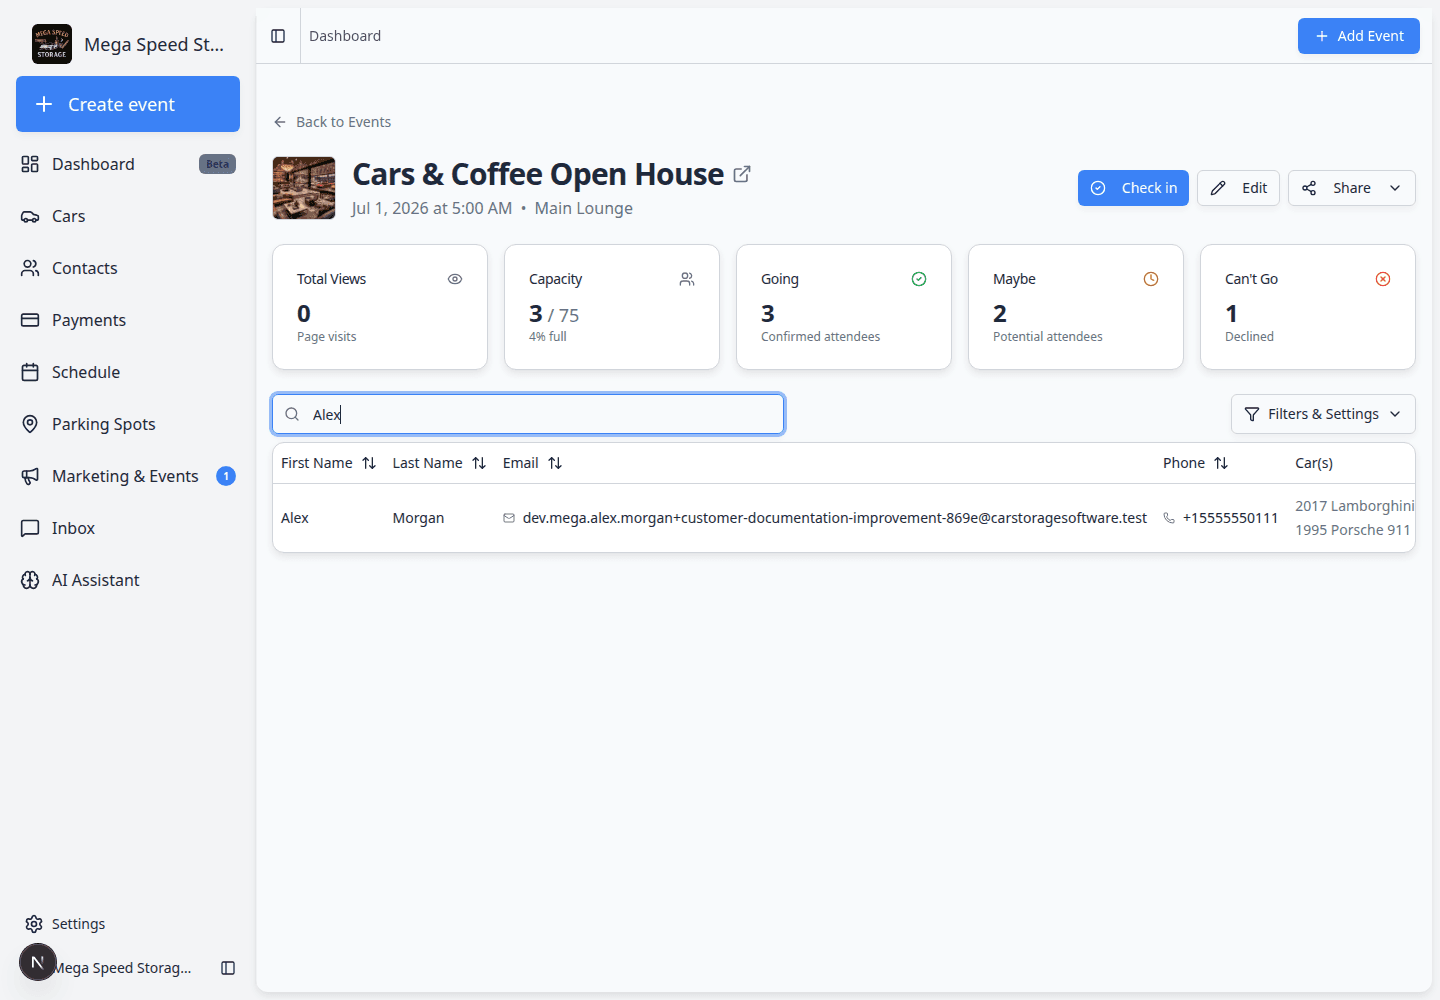Screen dimensions: 1440x1000
Task: Open Filters & Settings dropdown
Action: tap(1323, 414)
